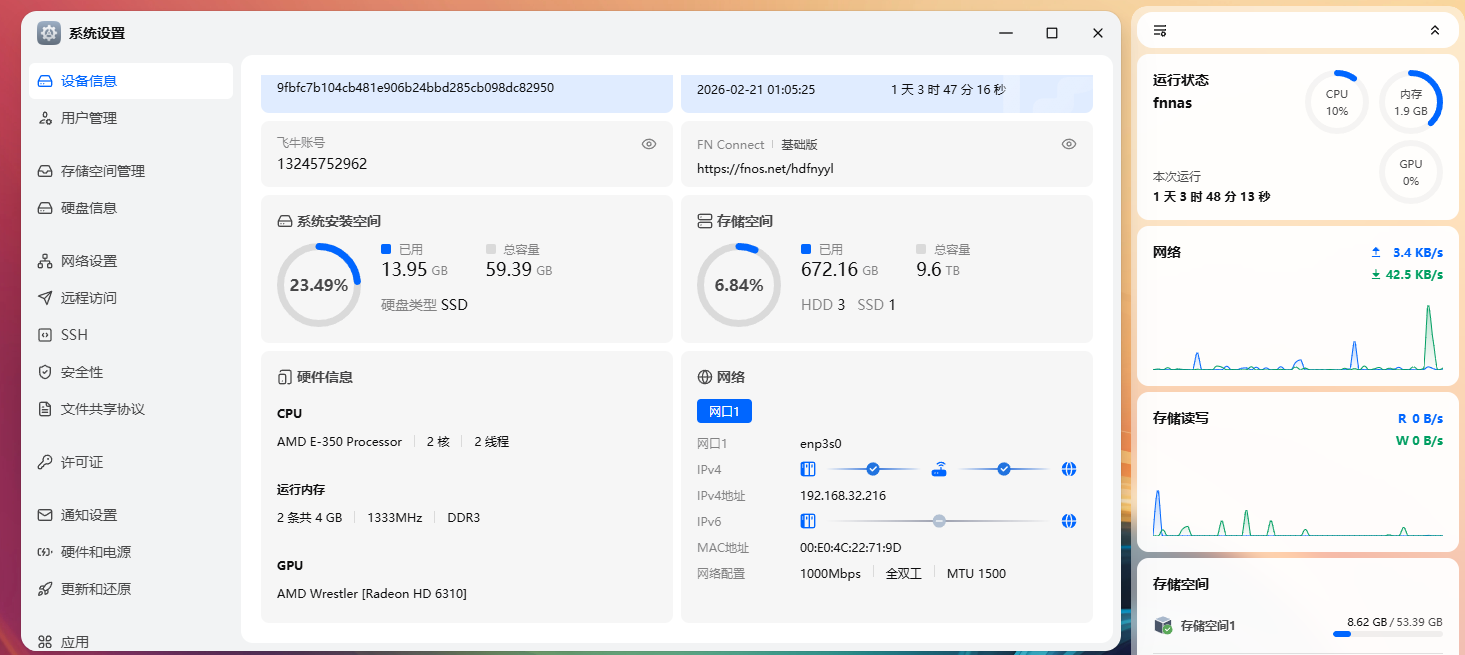
Task: Open the widget filter settings icon
Action: click(x=1159, y=30)
